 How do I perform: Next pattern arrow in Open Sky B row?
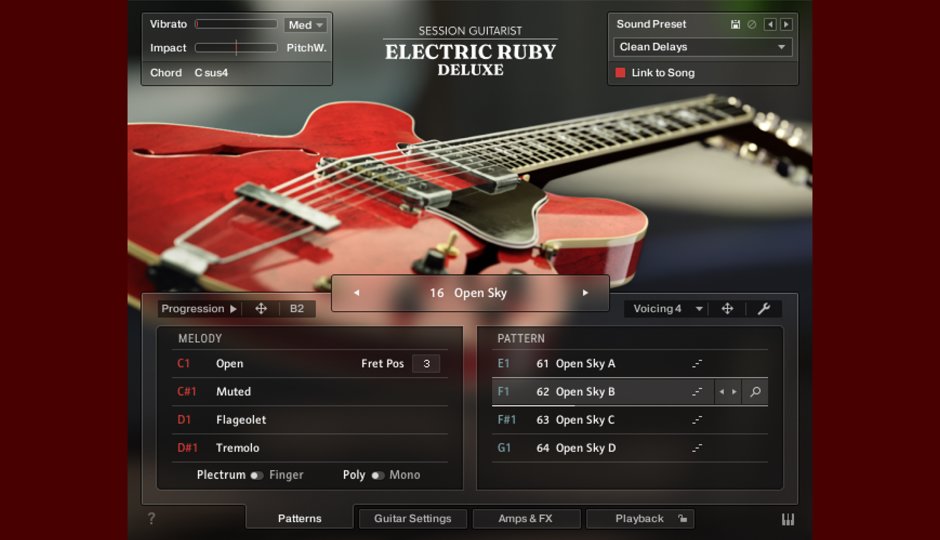[734, 392]
